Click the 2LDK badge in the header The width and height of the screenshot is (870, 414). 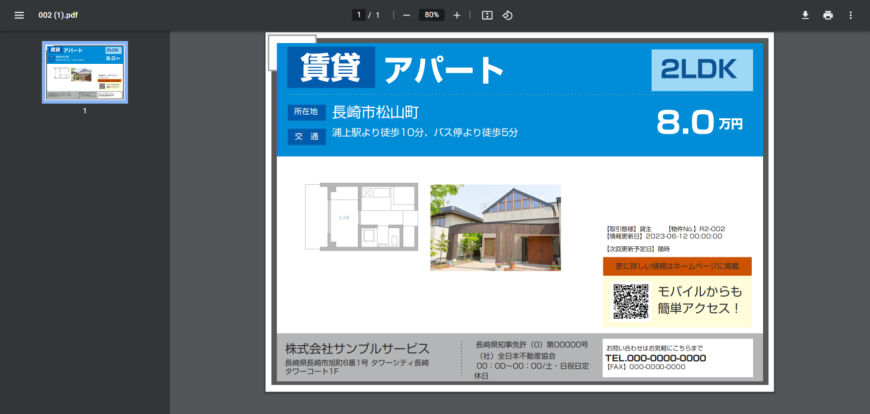[x=700, y=69]
